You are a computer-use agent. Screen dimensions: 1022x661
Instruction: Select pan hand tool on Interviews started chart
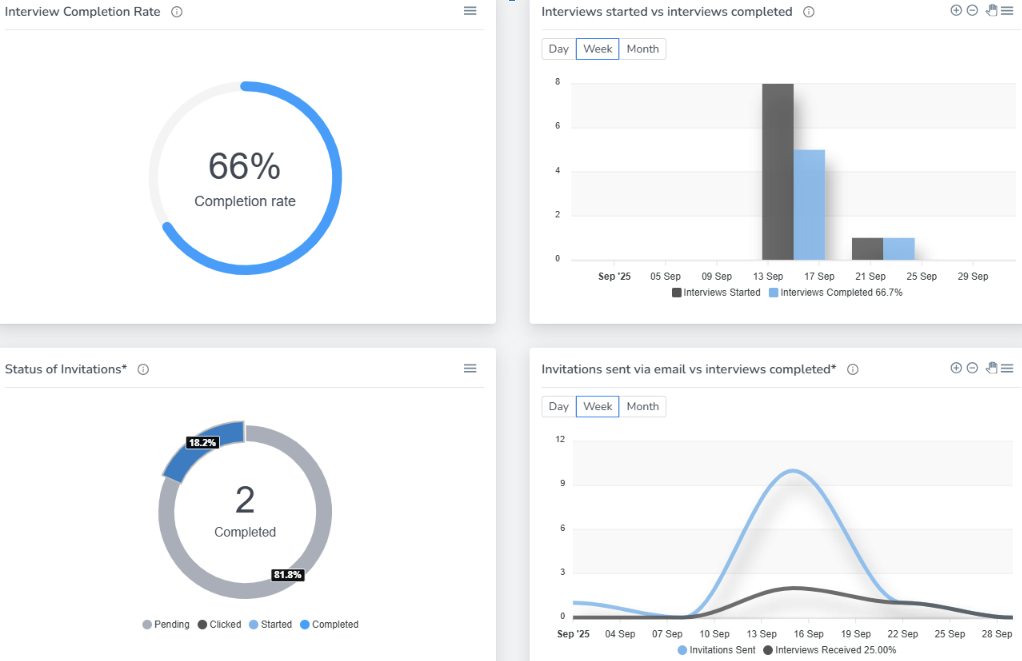tap(991, 10)
